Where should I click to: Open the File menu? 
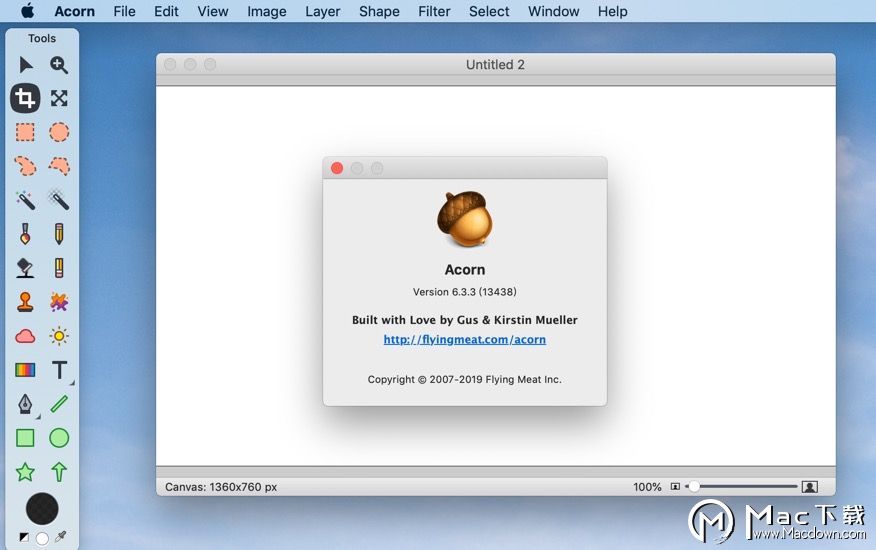(x=124, y=11)
